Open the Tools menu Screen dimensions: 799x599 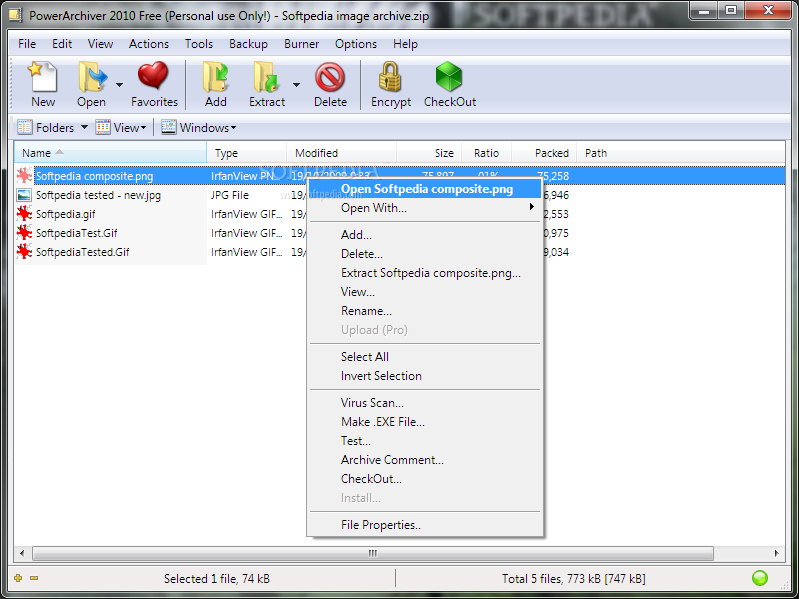pos(199,44)
